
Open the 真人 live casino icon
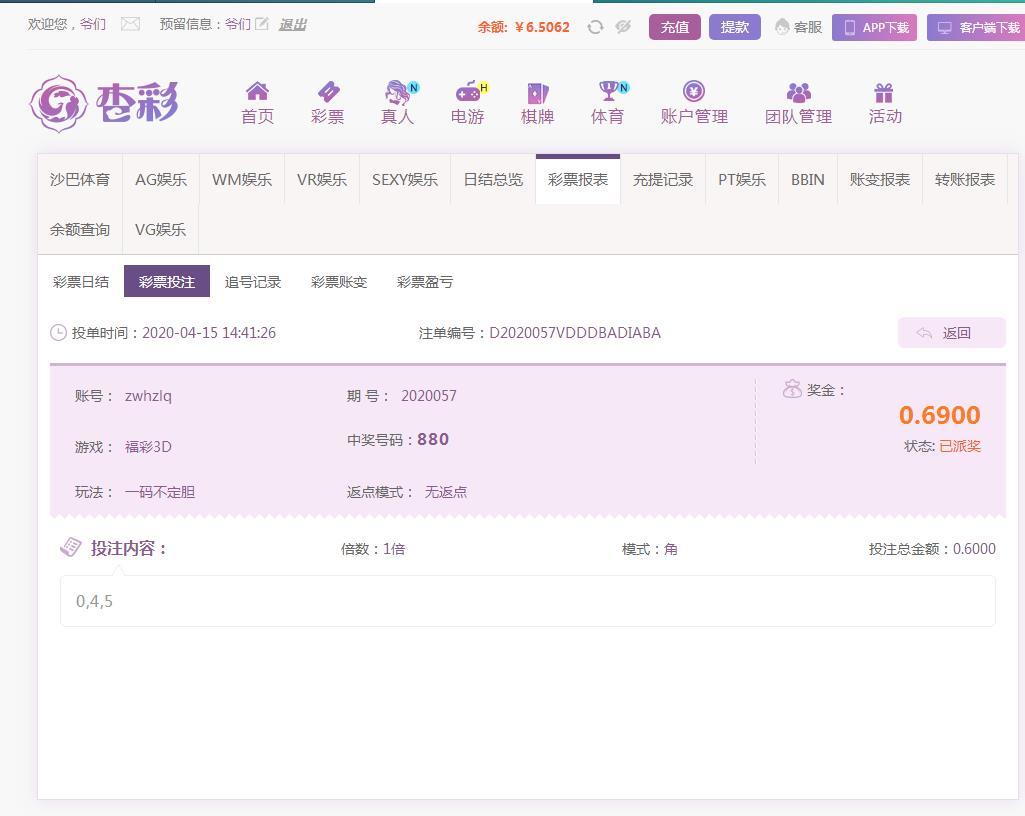pyautogui.click(x=397, y=93)
